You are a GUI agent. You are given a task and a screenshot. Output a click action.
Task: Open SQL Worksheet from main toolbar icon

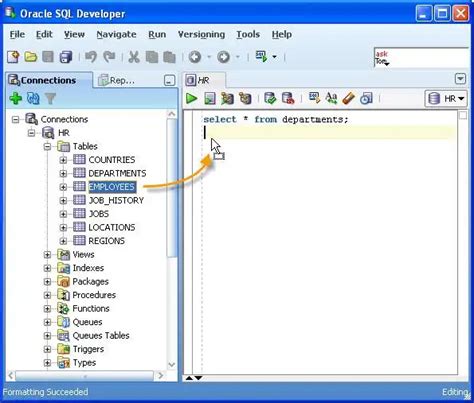tap(262, 56)
